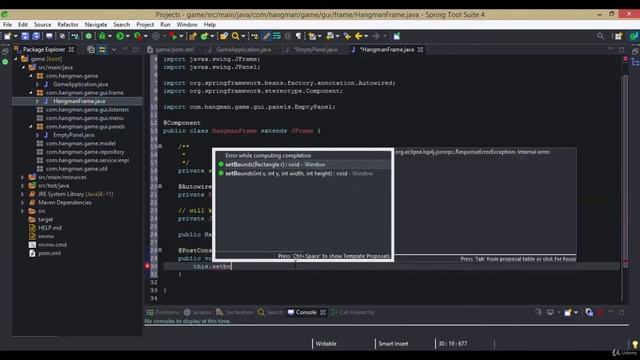640x360 pixels.
Task: Select HELP.md in the project tree
Action: point(49,228)
